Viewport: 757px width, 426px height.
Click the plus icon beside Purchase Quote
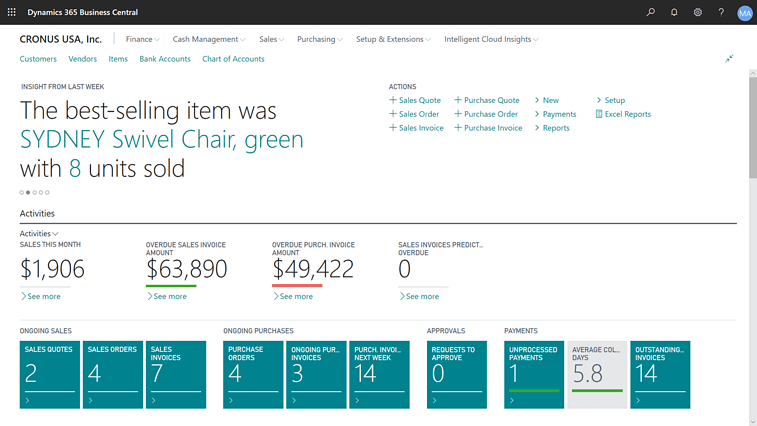pos(458,100)
